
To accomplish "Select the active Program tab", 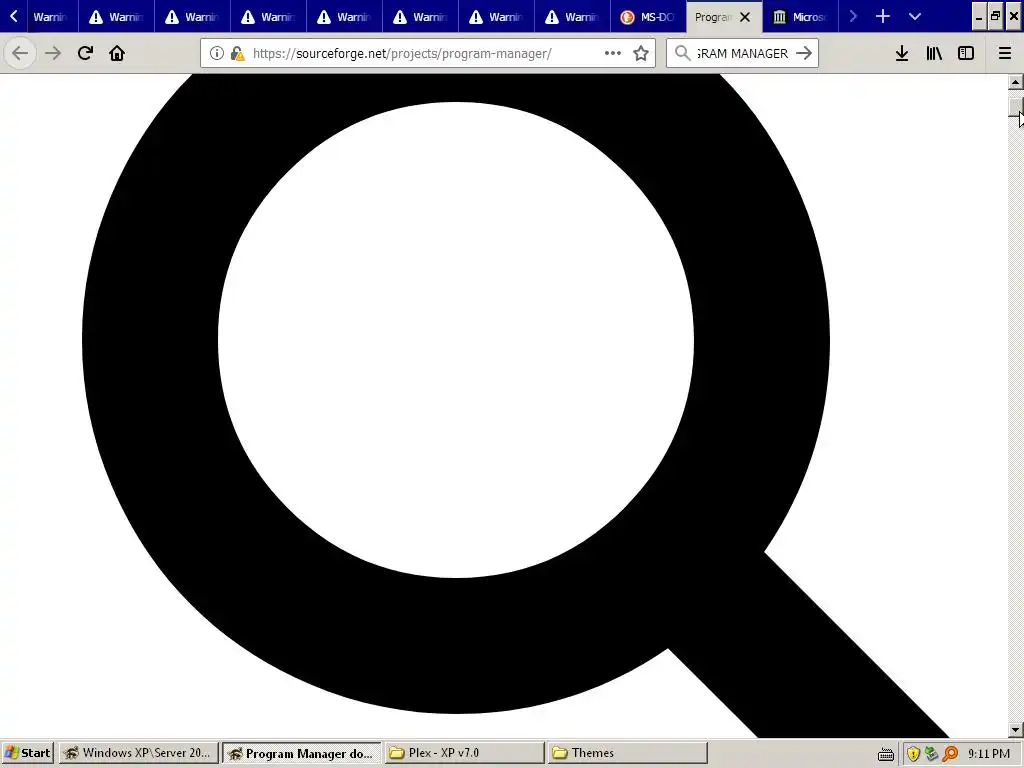I will point(713,17).
